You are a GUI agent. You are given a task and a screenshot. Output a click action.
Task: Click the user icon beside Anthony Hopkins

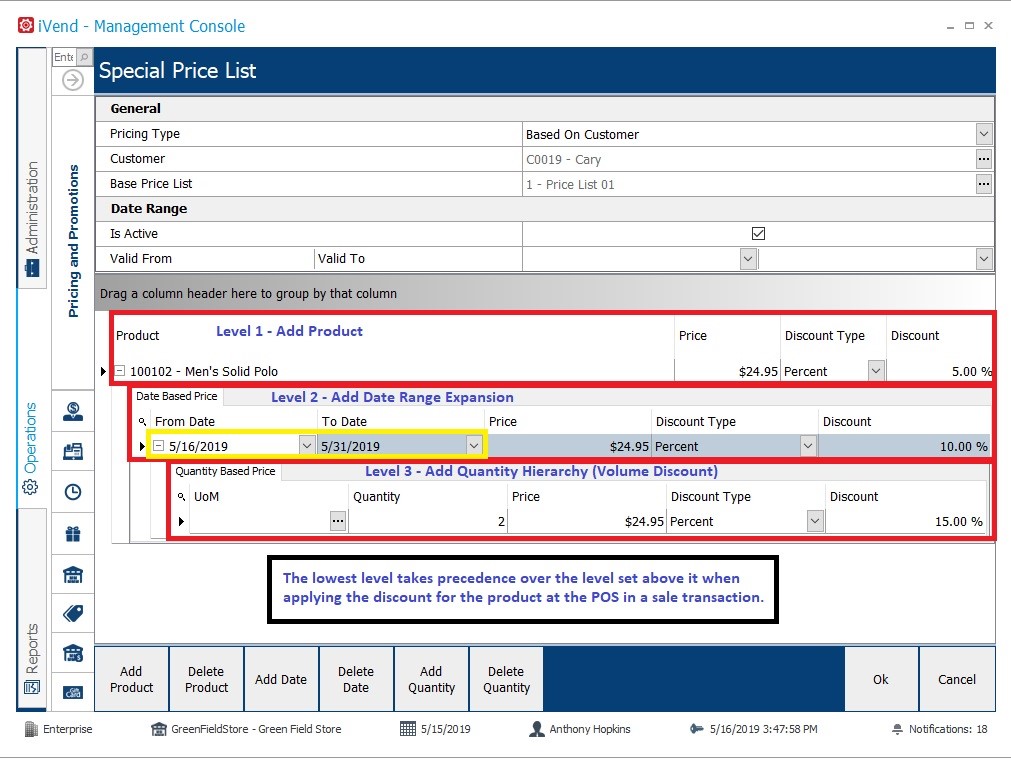coord(536,729)
